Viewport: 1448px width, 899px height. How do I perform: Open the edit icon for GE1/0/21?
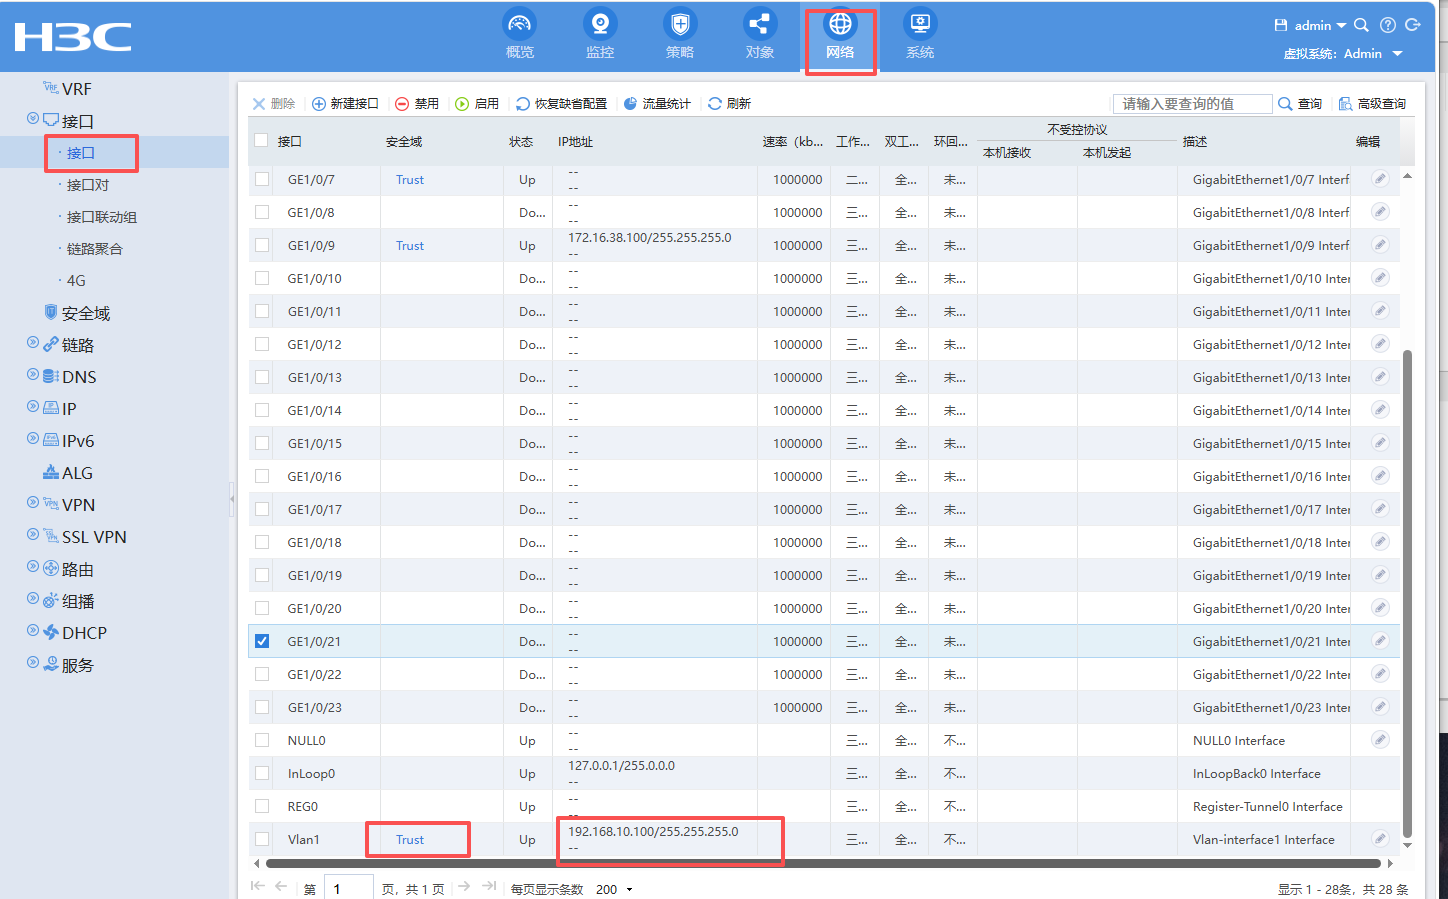[x=1380, y=641]
